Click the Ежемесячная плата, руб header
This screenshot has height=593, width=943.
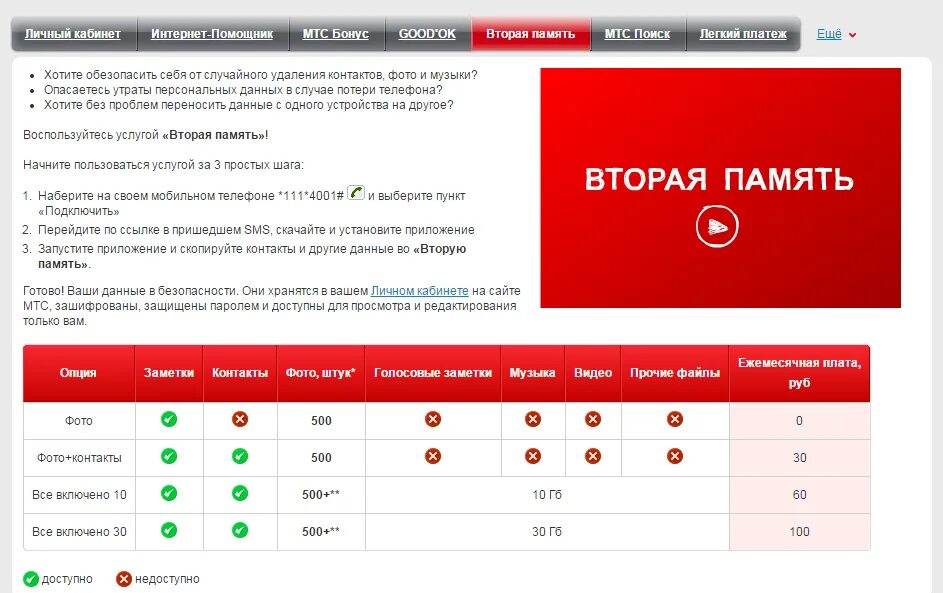click(x=799, y=373)
